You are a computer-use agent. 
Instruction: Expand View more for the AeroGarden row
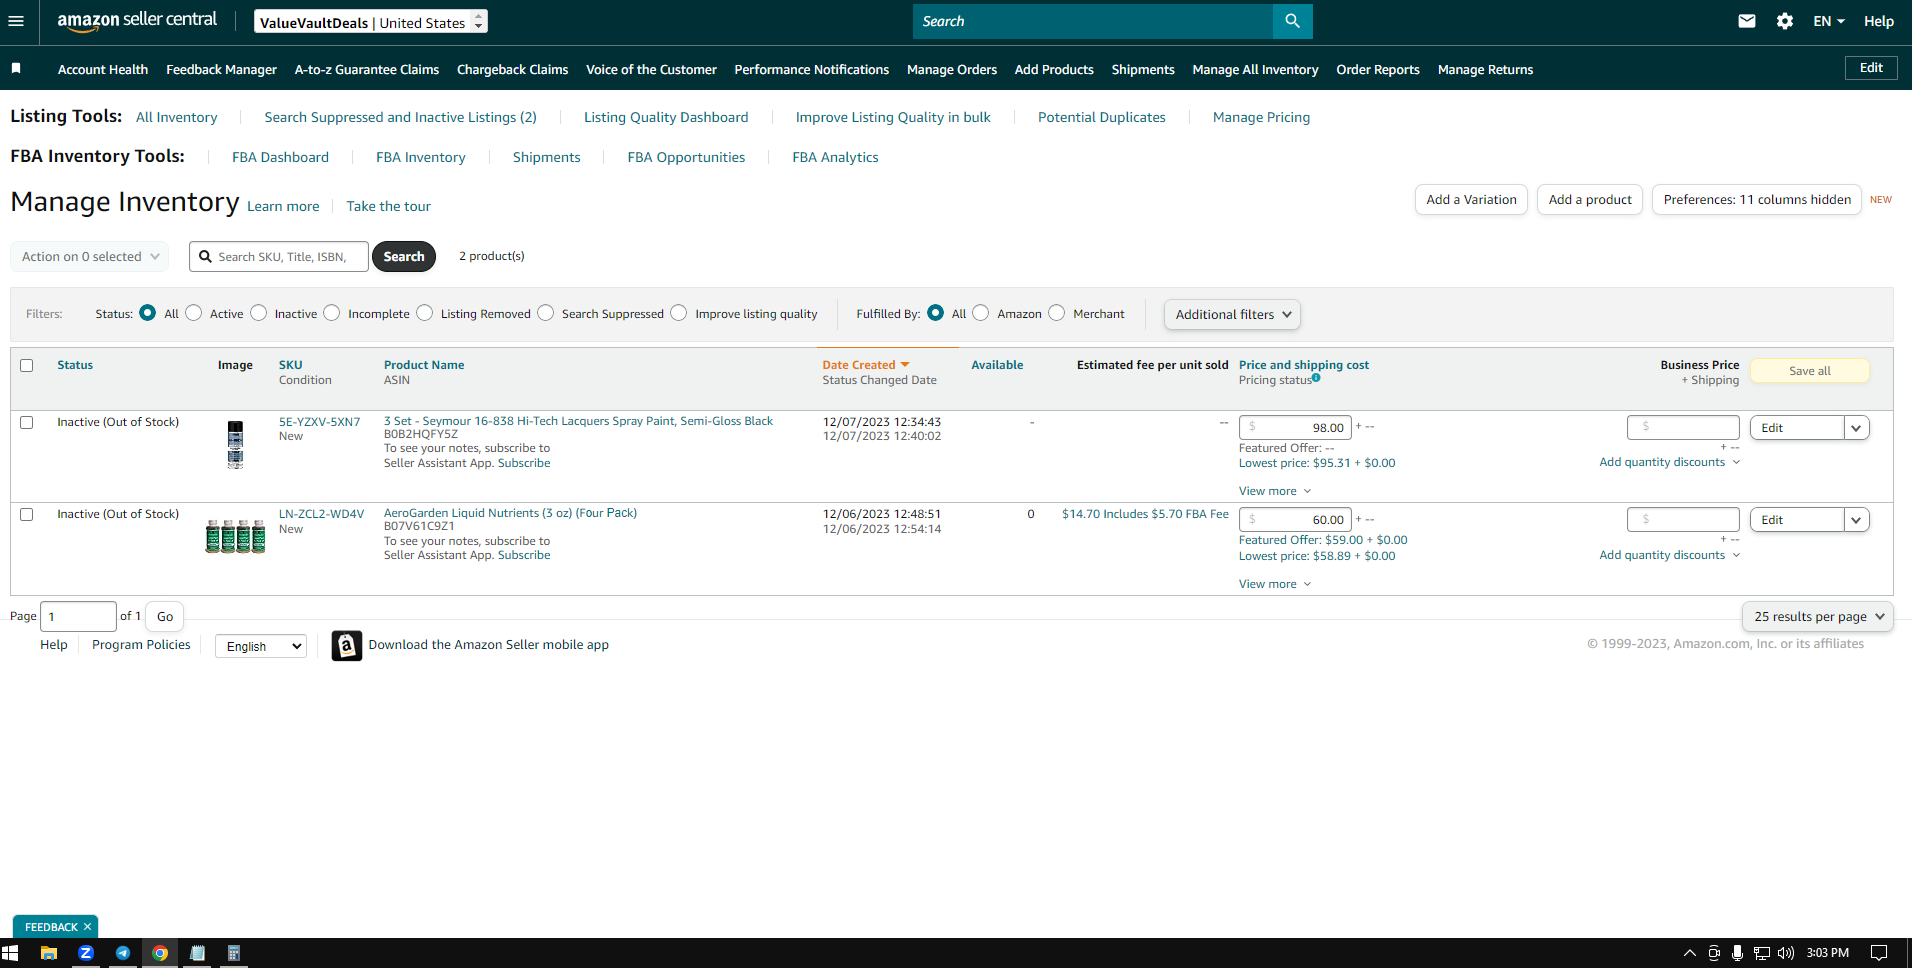tap(1275, 584)
